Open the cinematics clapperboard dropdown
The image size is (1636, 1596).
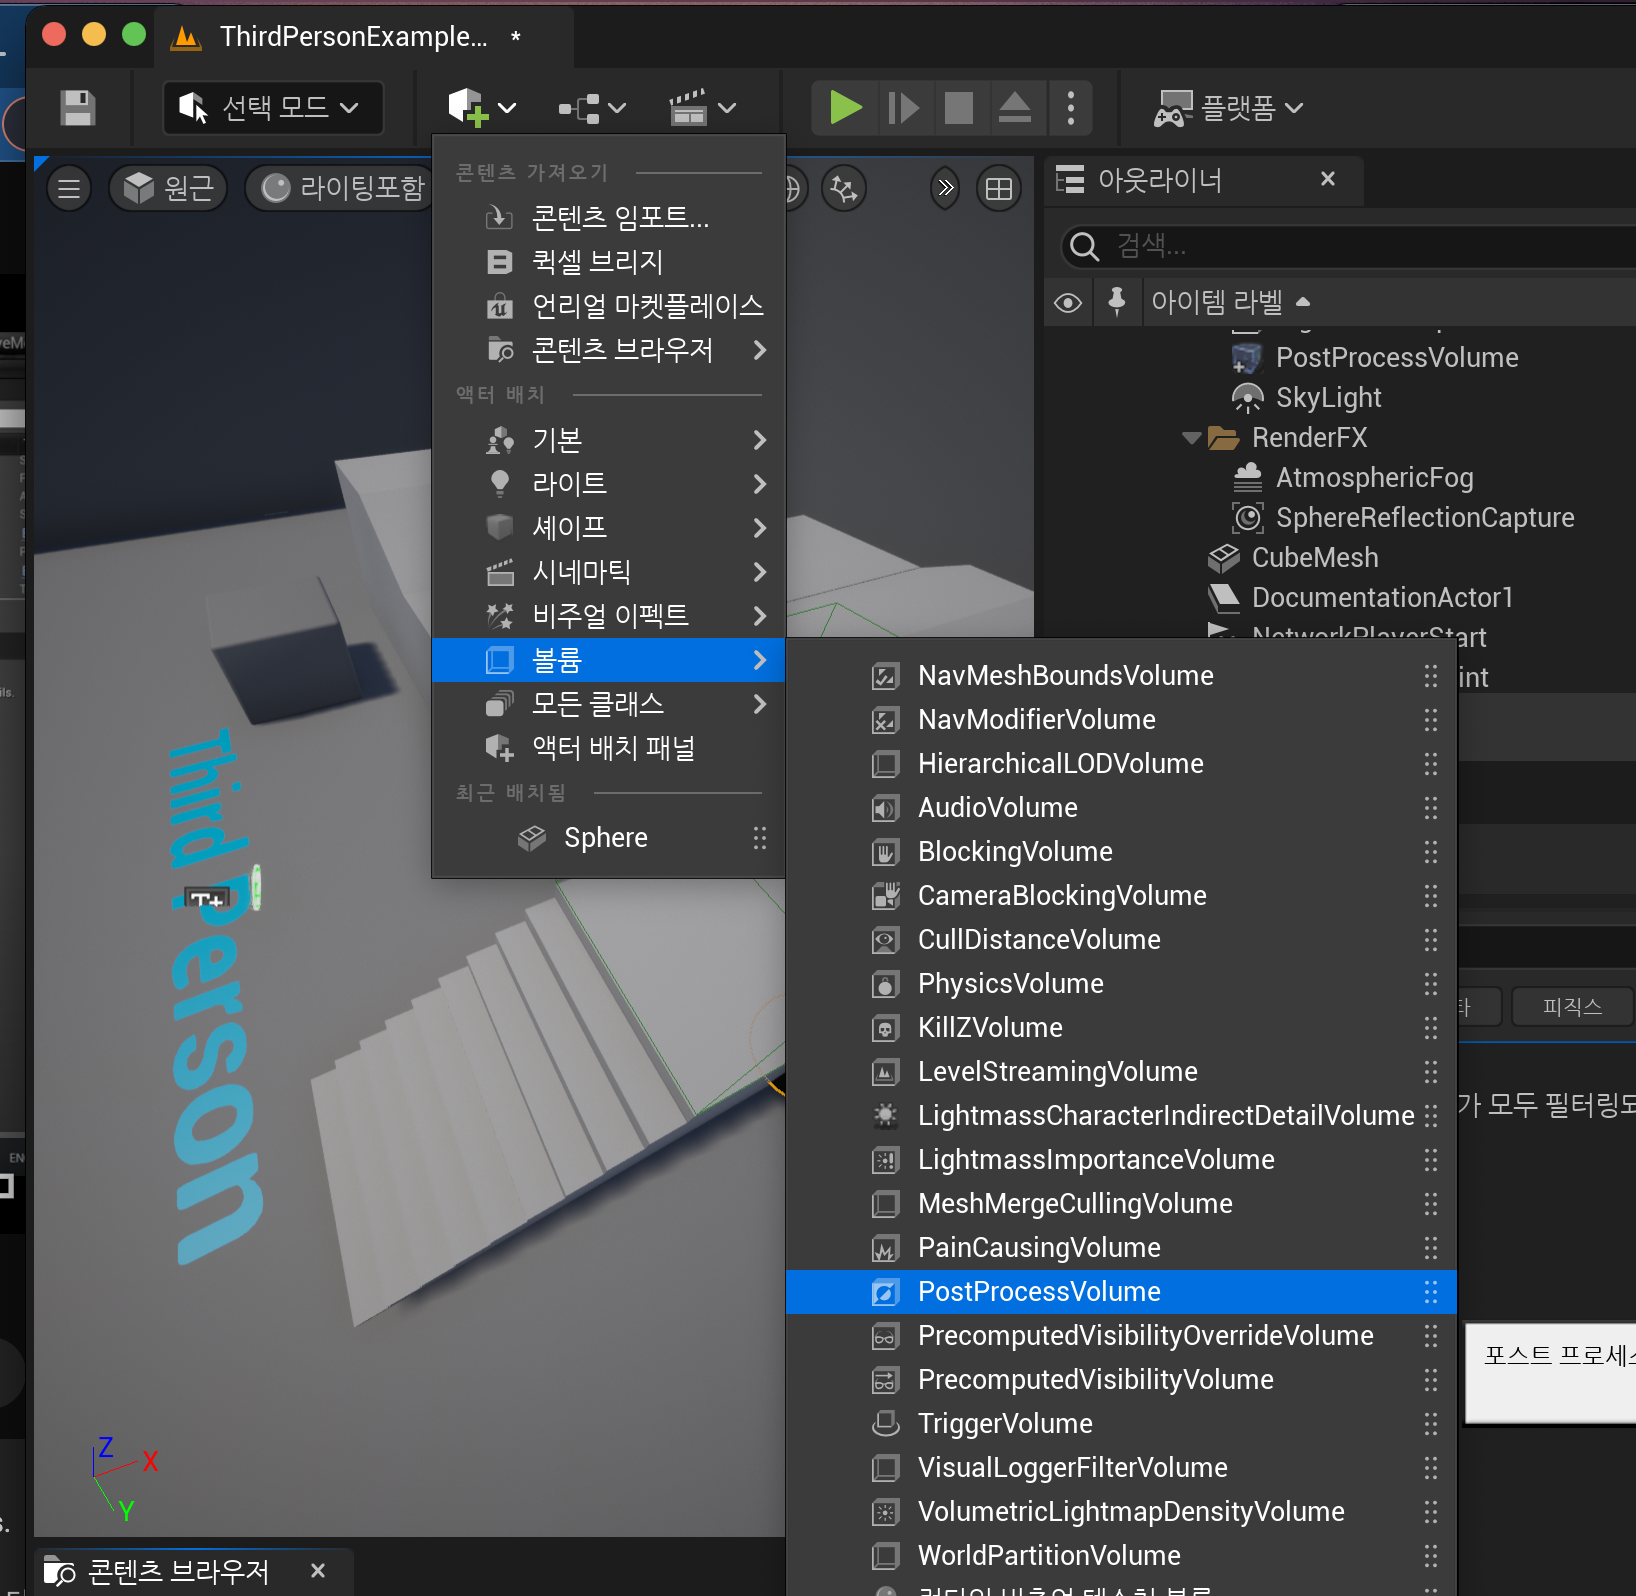(x=702, y=107)
